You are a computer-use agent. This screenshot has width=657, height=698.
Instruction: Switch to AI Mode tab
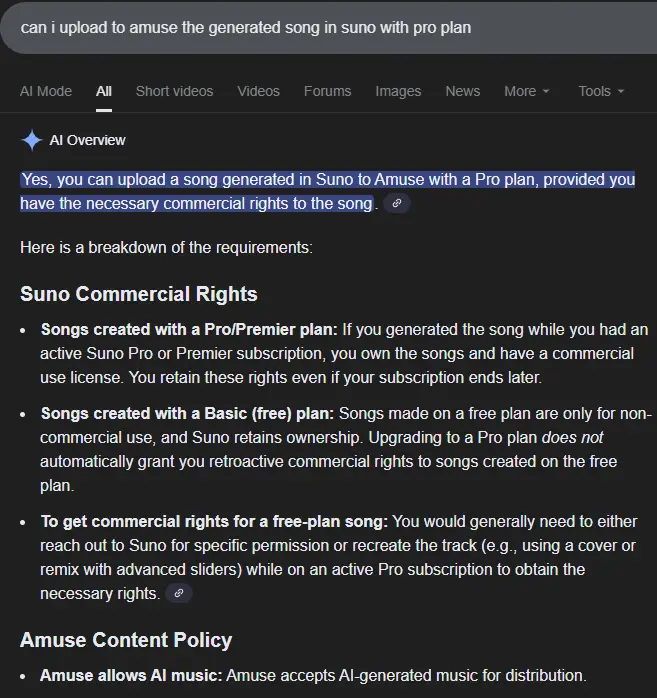(46, 91)
